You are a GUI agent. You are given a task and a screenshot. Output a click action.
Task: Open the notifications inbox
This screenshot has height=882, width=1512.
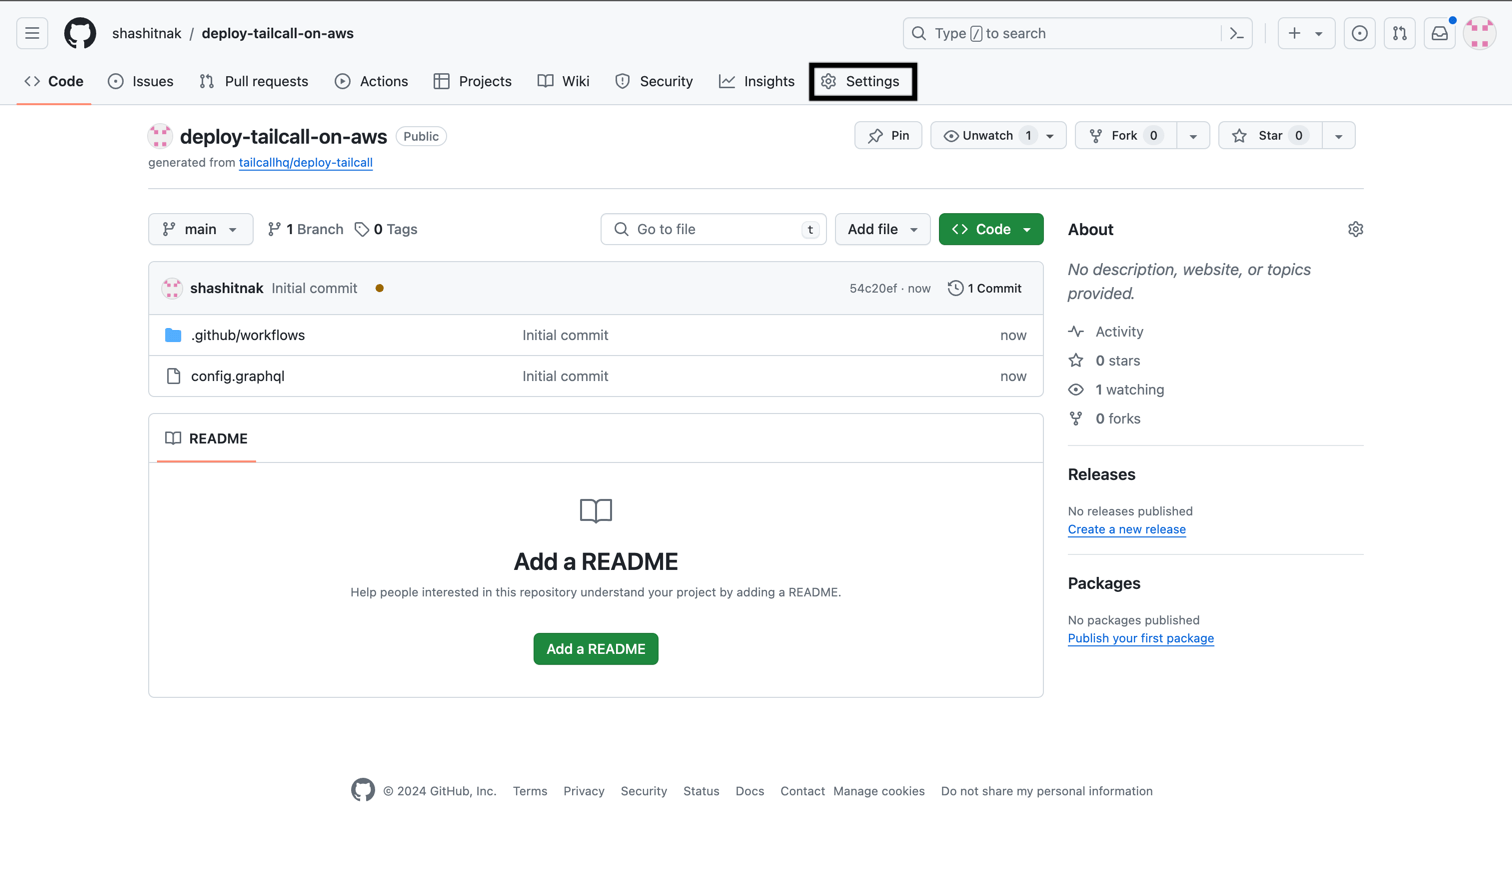1439,33
